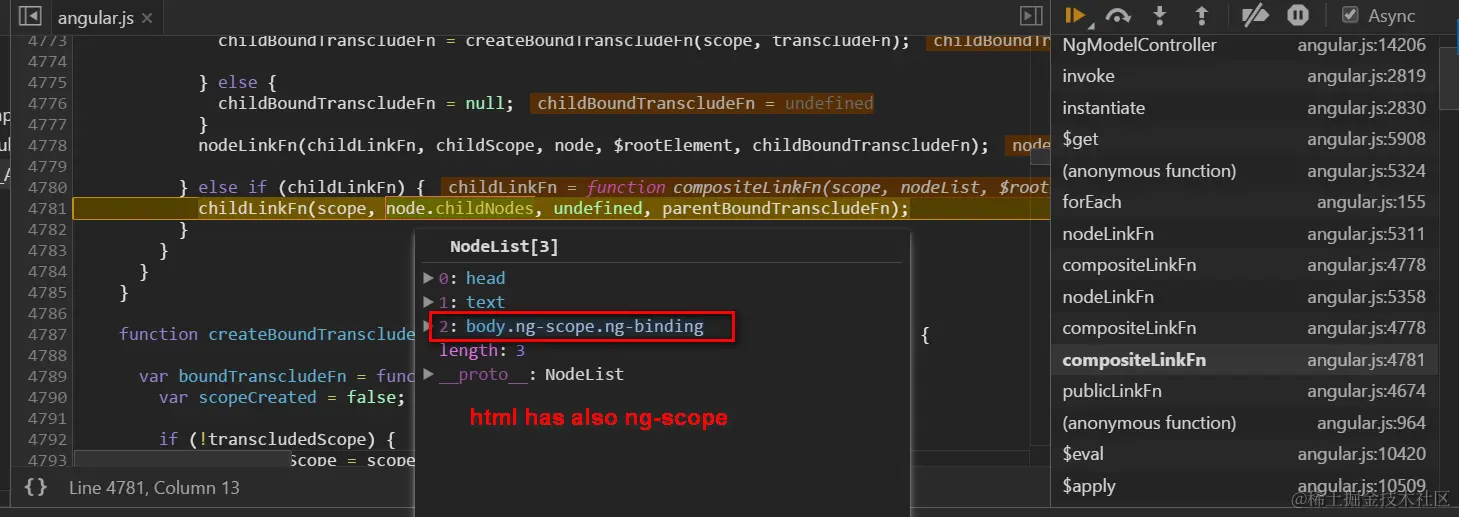Click 'function createBoundTransclude' on line 4787
1459x517 pixels.
267,334
